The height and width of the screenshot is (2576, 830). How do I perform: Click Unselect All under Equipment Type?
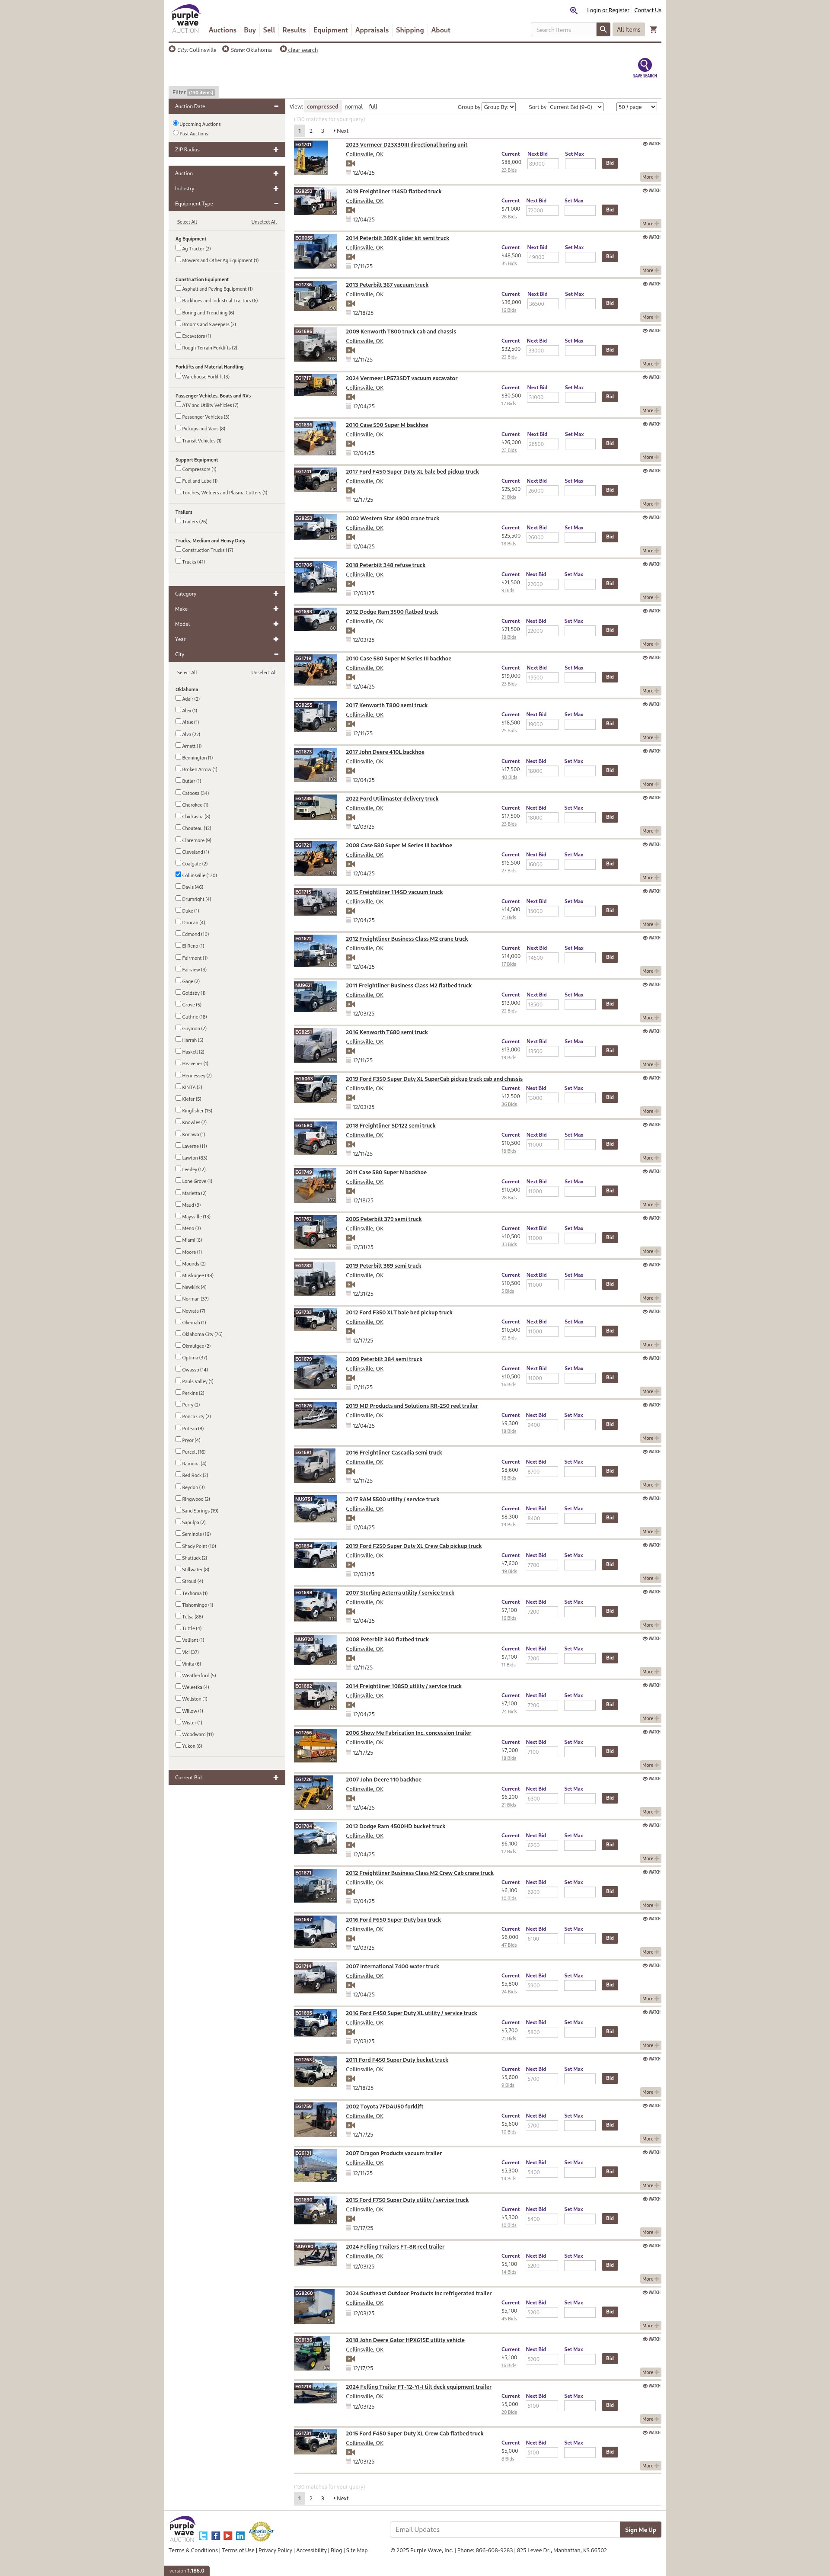(264, 222)
